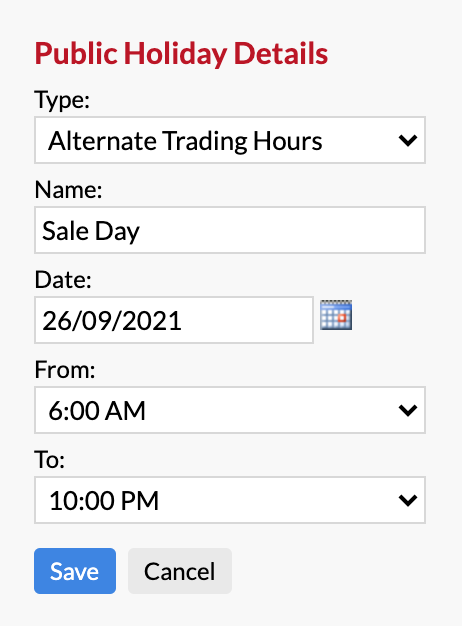The height and width of the screenshot is (626, 462).
Task: Click empty space inside Name field after text
Action: click(x=280, y=230)
